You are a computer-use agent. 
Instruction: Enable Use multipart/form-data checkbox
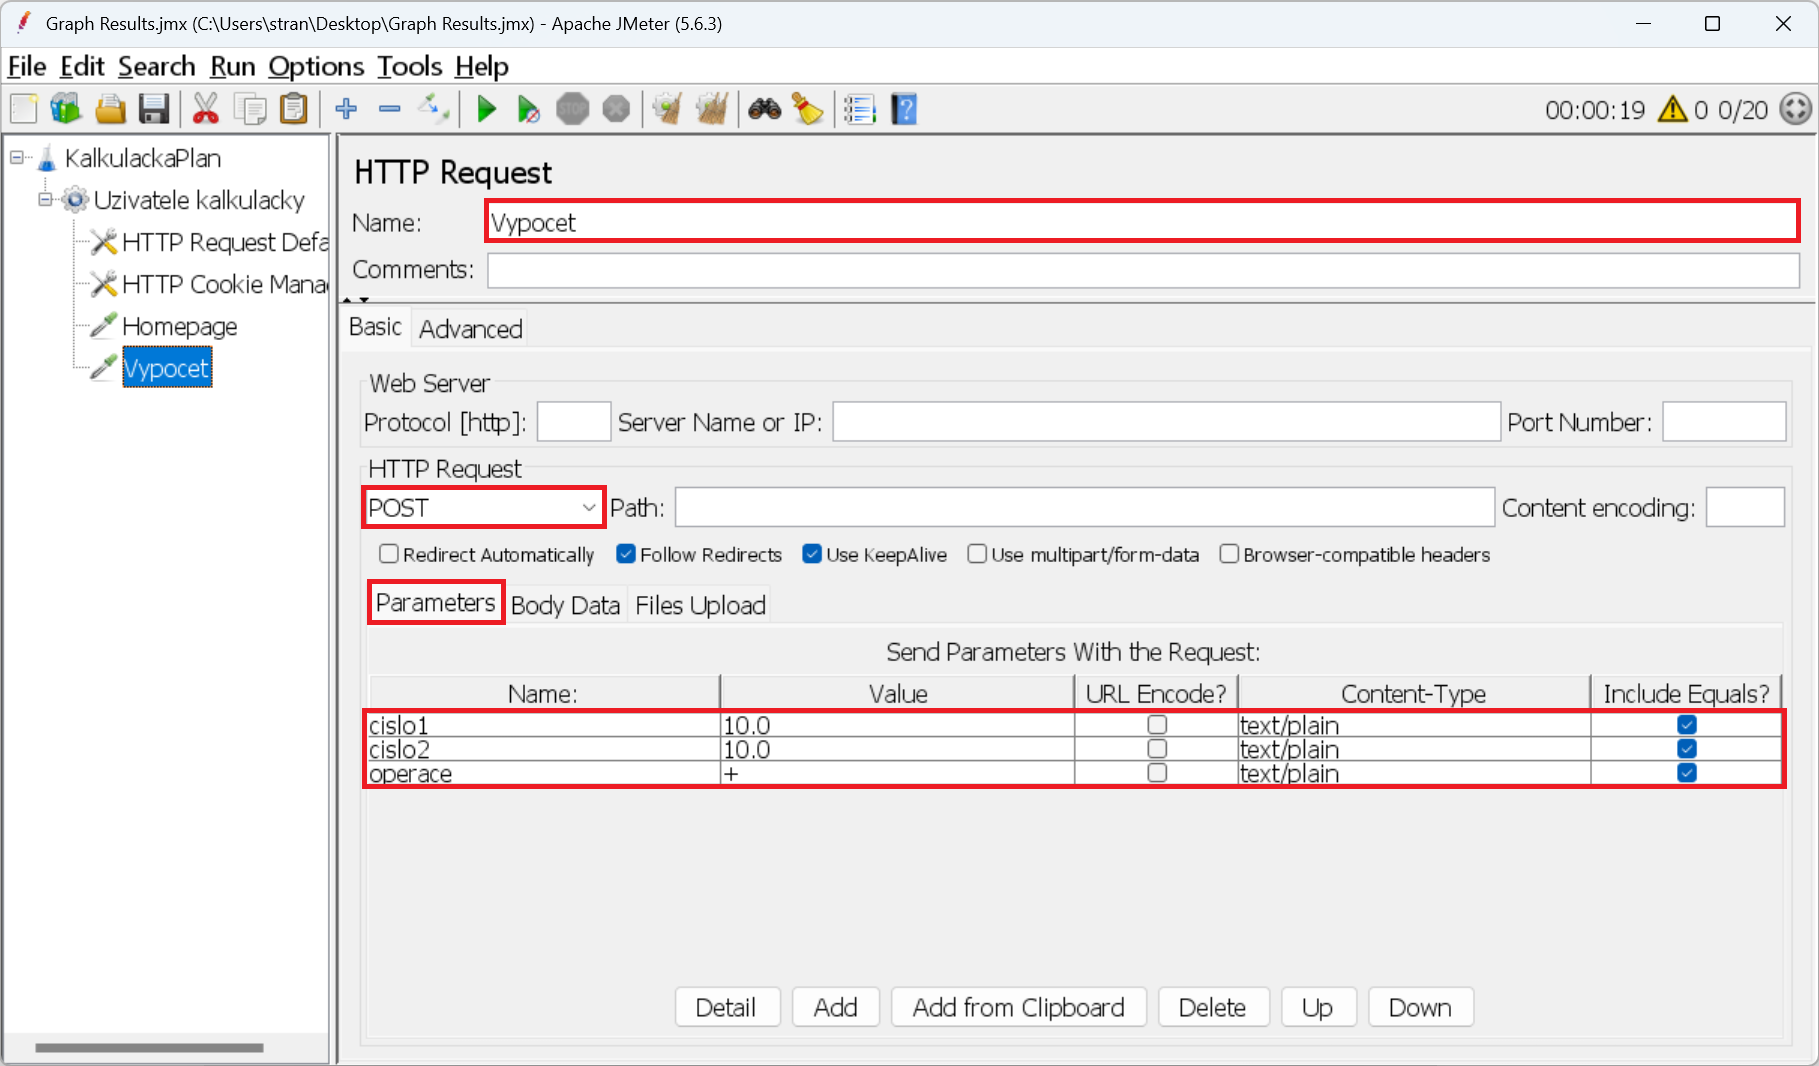[977, 554]
